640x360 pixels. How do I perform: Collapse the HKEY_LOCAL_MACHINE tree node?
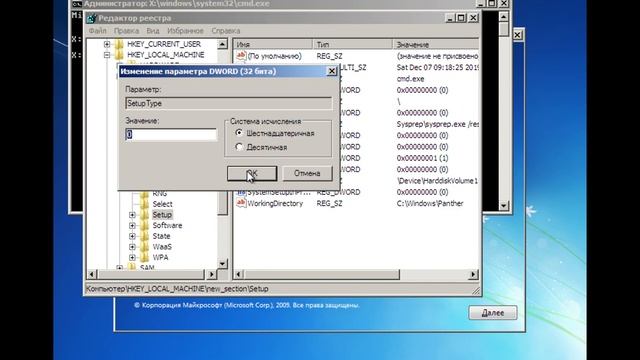[x=107, y=55]
